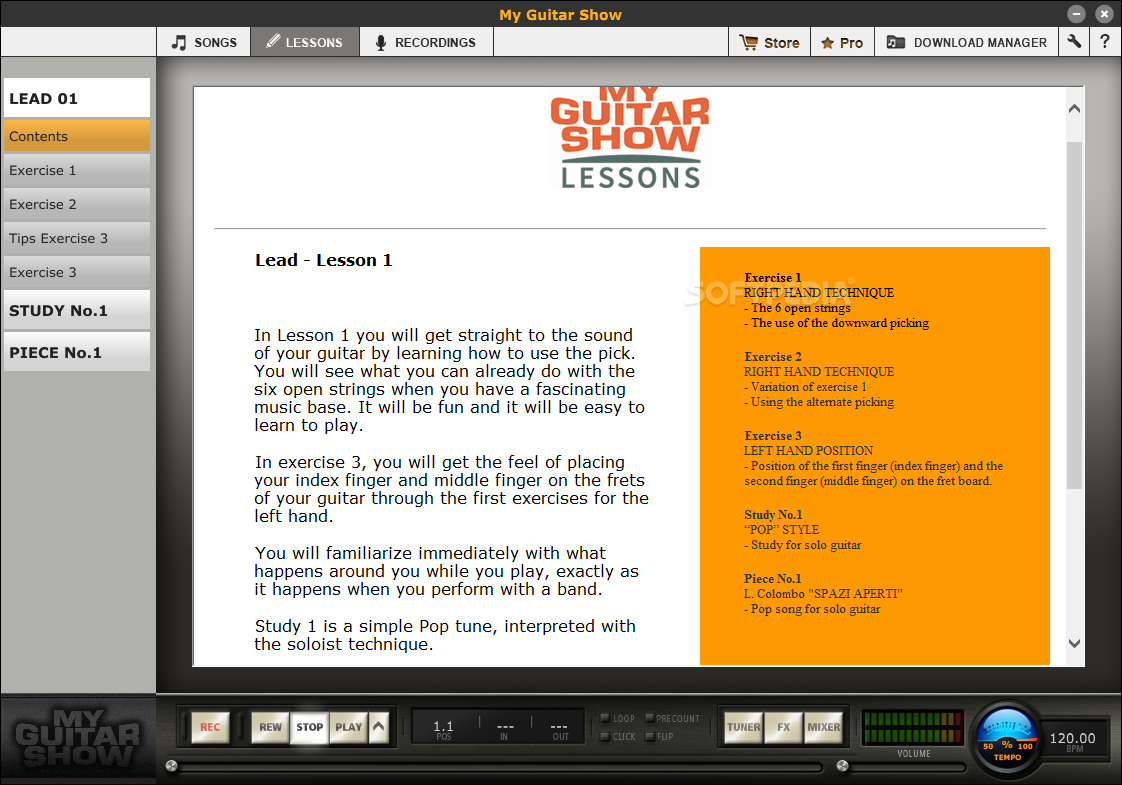
Task: Enable the CLICK metronome checkbox
Action: [605, 736]
